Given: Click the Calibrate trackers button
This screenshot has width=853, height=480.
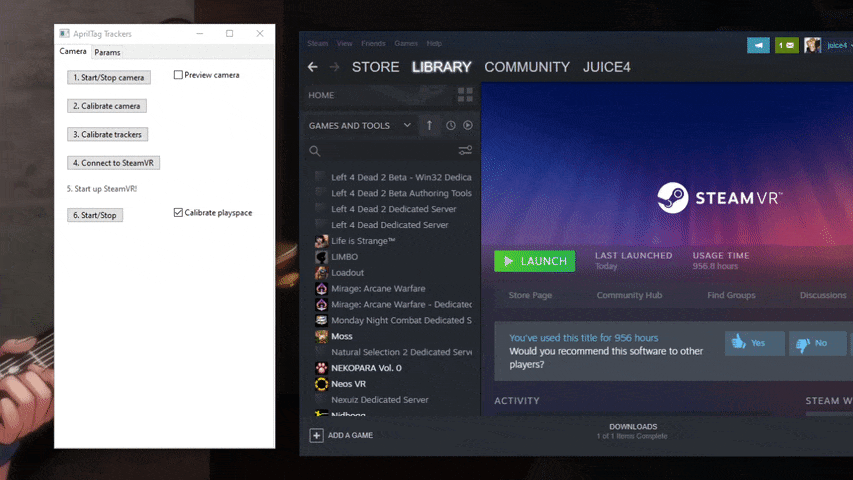Looking at the screenshot, I should [107, 134].
